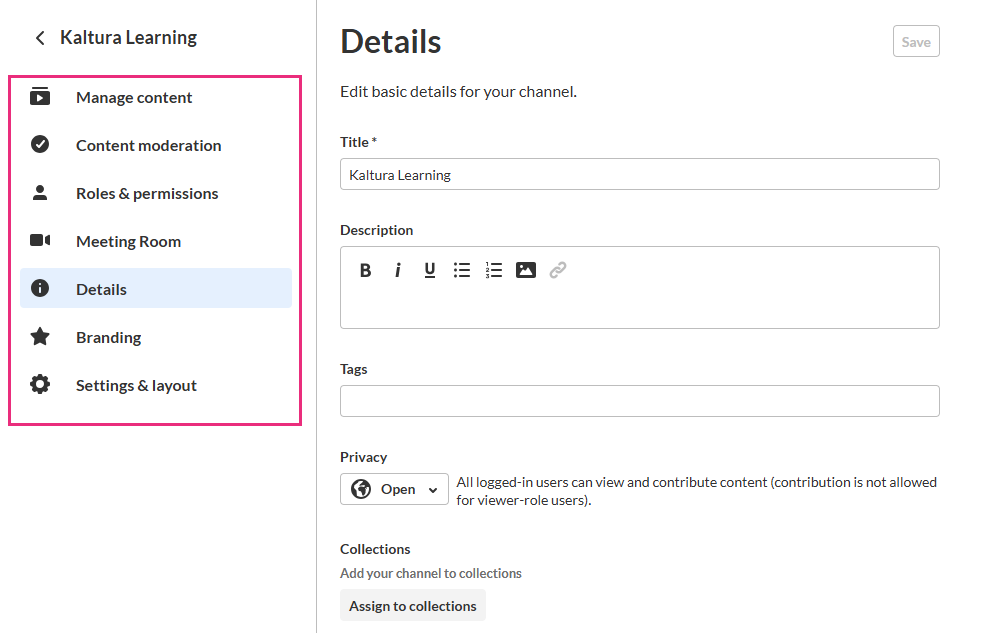
Task: Click the Content moderation checkmark icon
Action: point(40,144)
